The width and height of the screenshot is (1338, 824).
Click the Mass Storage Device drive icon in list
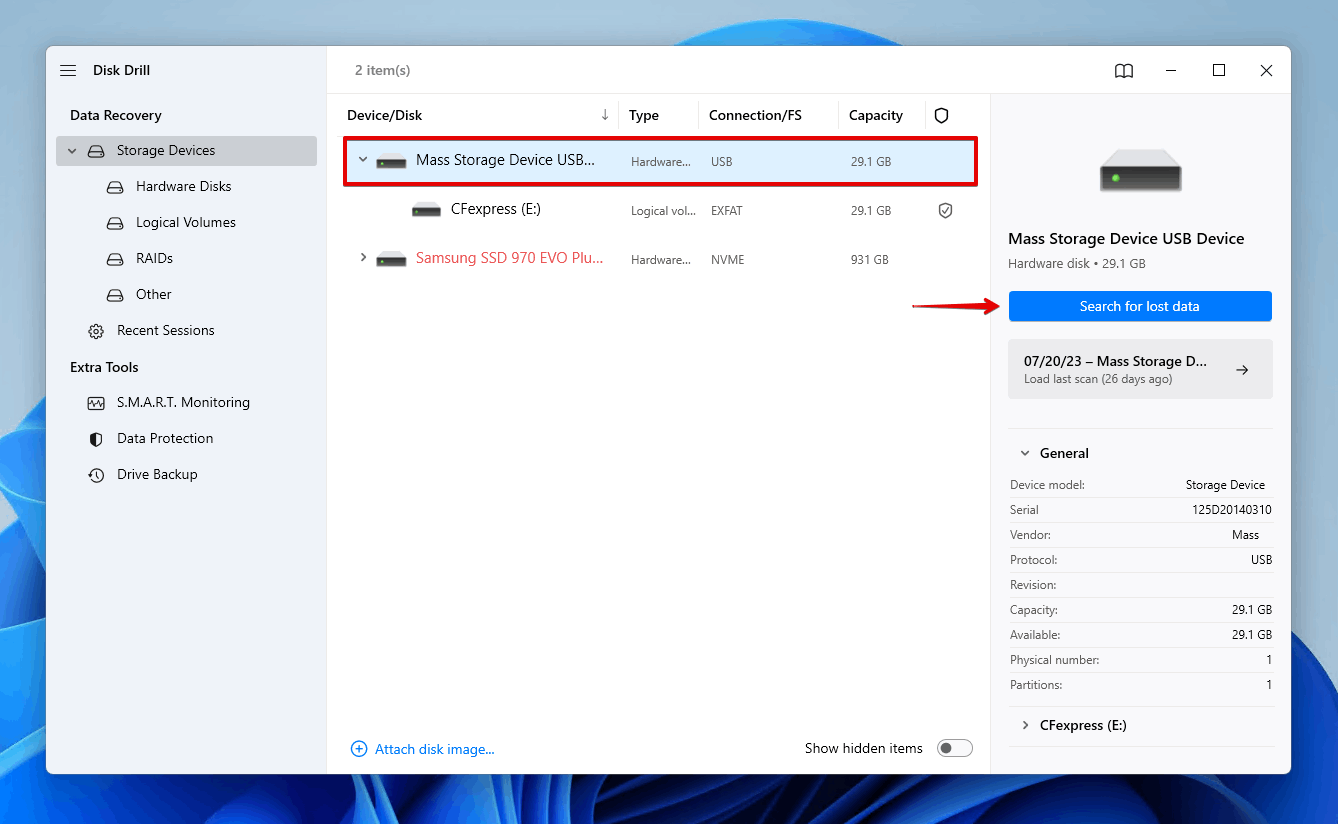[x=391, y=161]
